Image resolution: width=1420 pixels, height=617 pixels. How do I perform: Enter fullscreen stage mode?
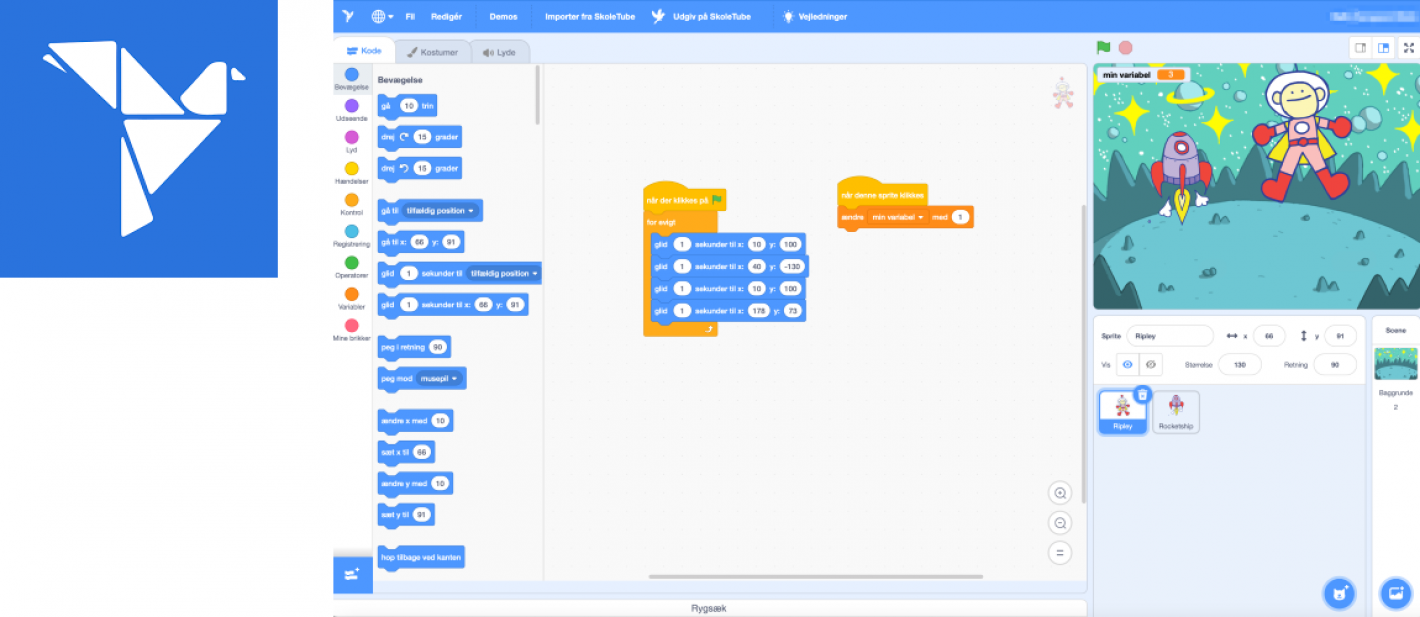tap(1408, 47)
